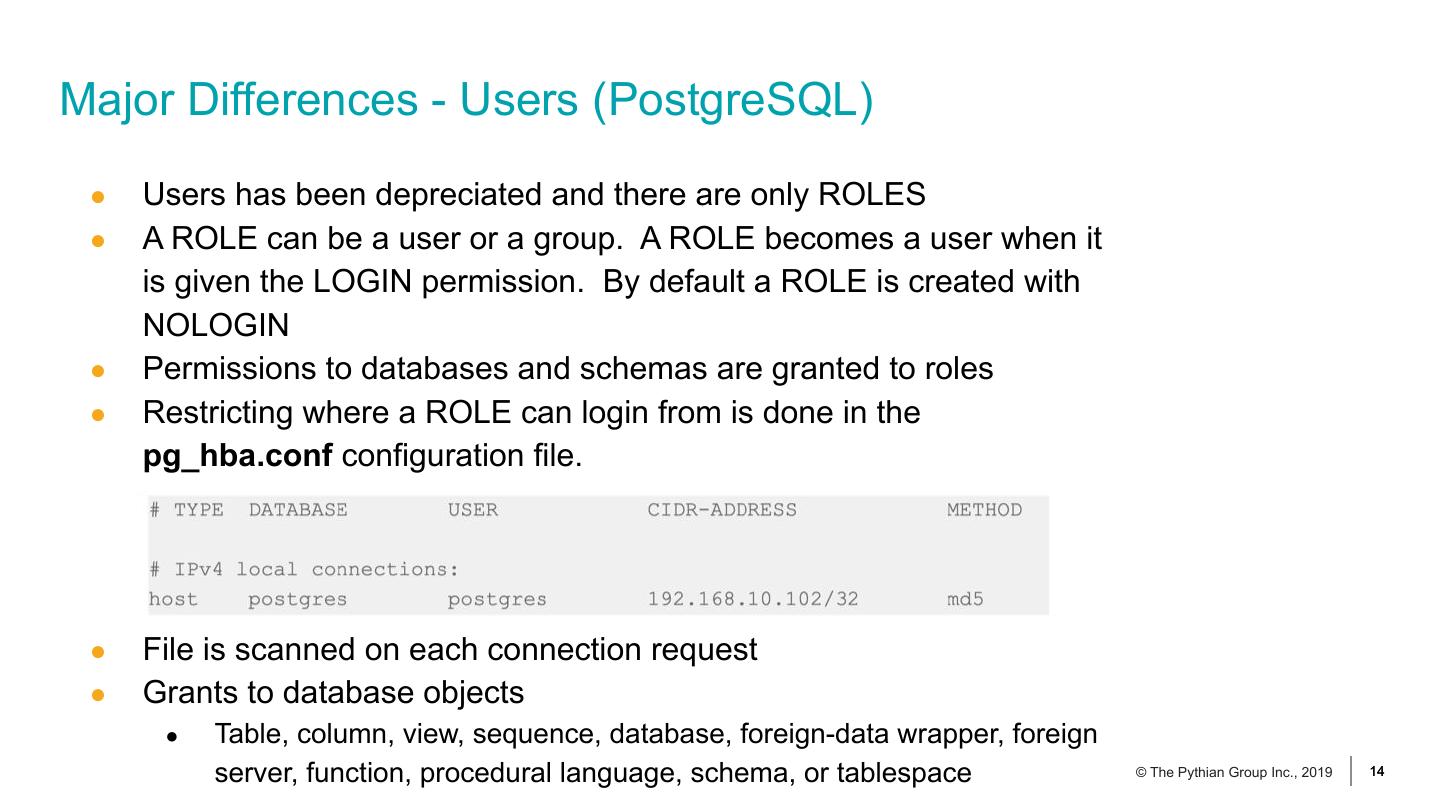Click the '© The Pythian Group Inc., 2019' footer

pyautogui.click(x=1234, y=772)
